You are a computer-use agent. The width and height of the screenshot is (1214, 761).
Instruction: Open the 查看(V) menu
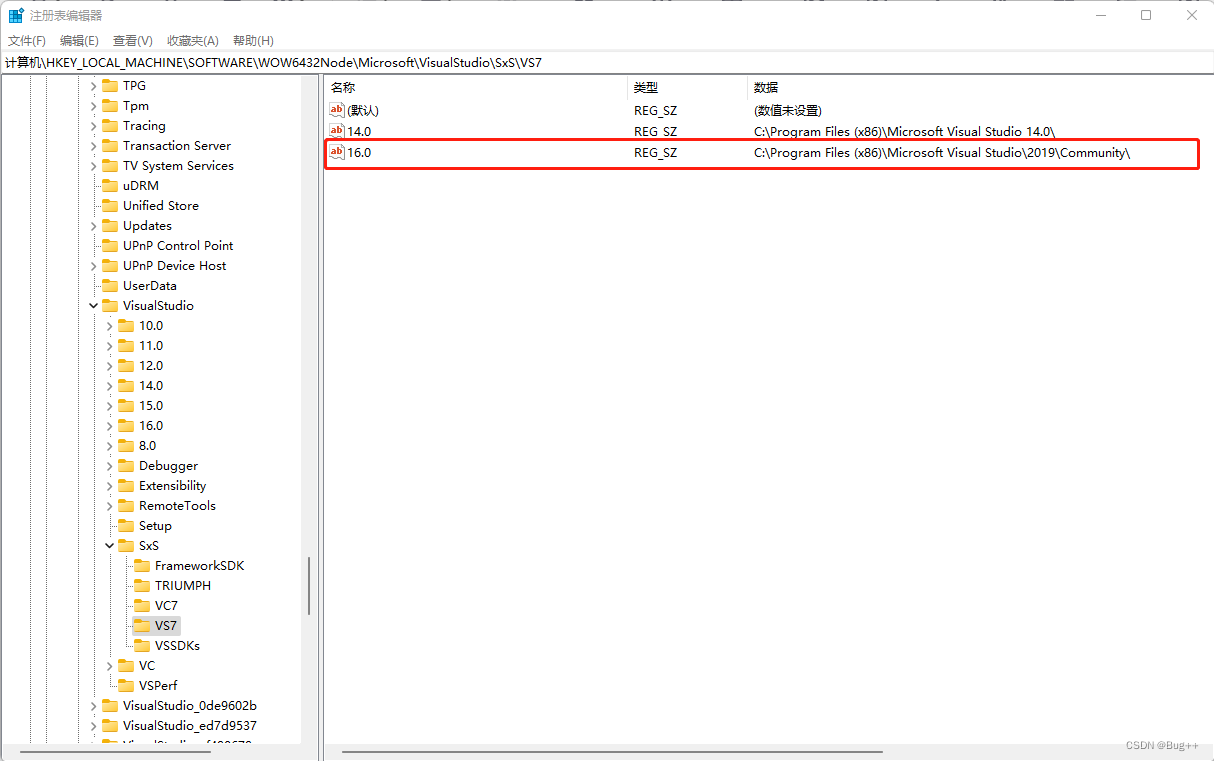(x=132, y=40)
